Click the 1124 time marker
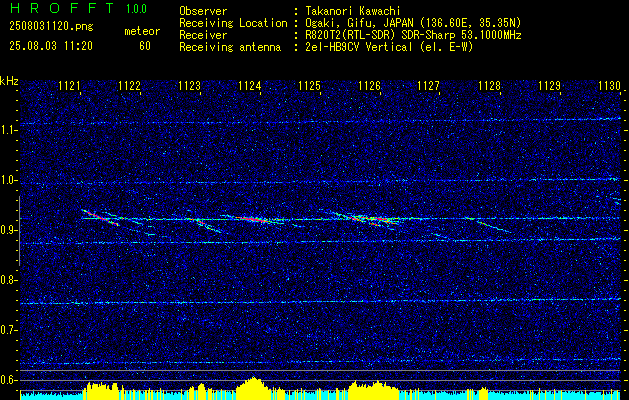Image resolution: width=629 pixels, height=400 pixels. tap(250, 85)
